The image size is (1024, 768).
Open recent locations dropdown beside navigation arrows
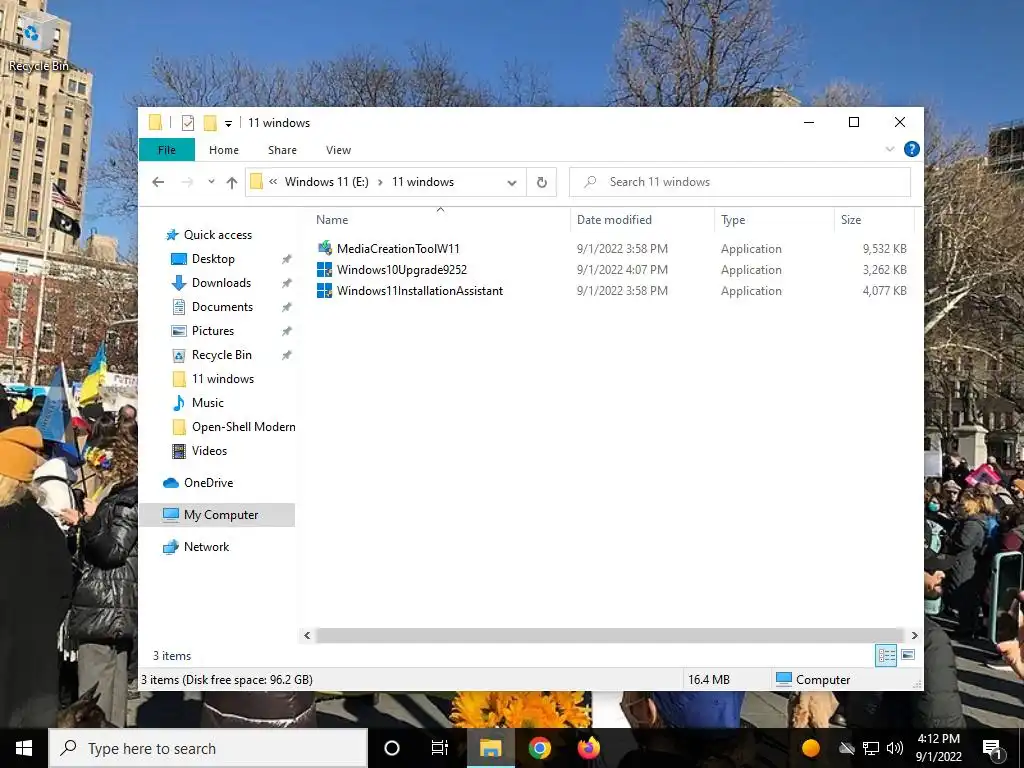click(211, 182)
